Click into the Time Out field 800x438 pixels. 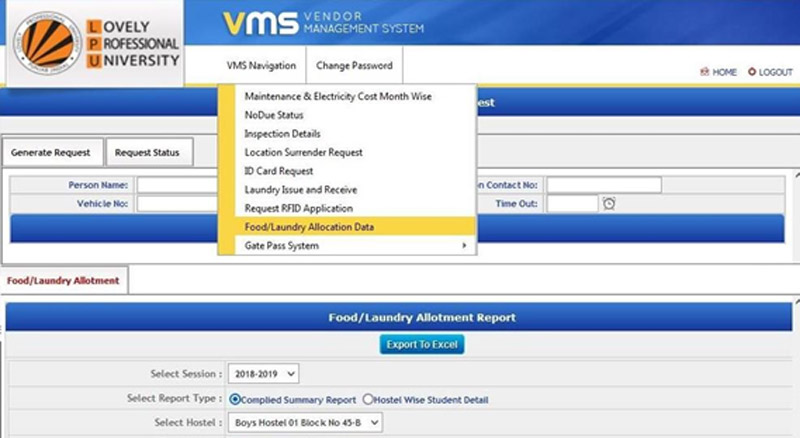(x=572, y=204)
